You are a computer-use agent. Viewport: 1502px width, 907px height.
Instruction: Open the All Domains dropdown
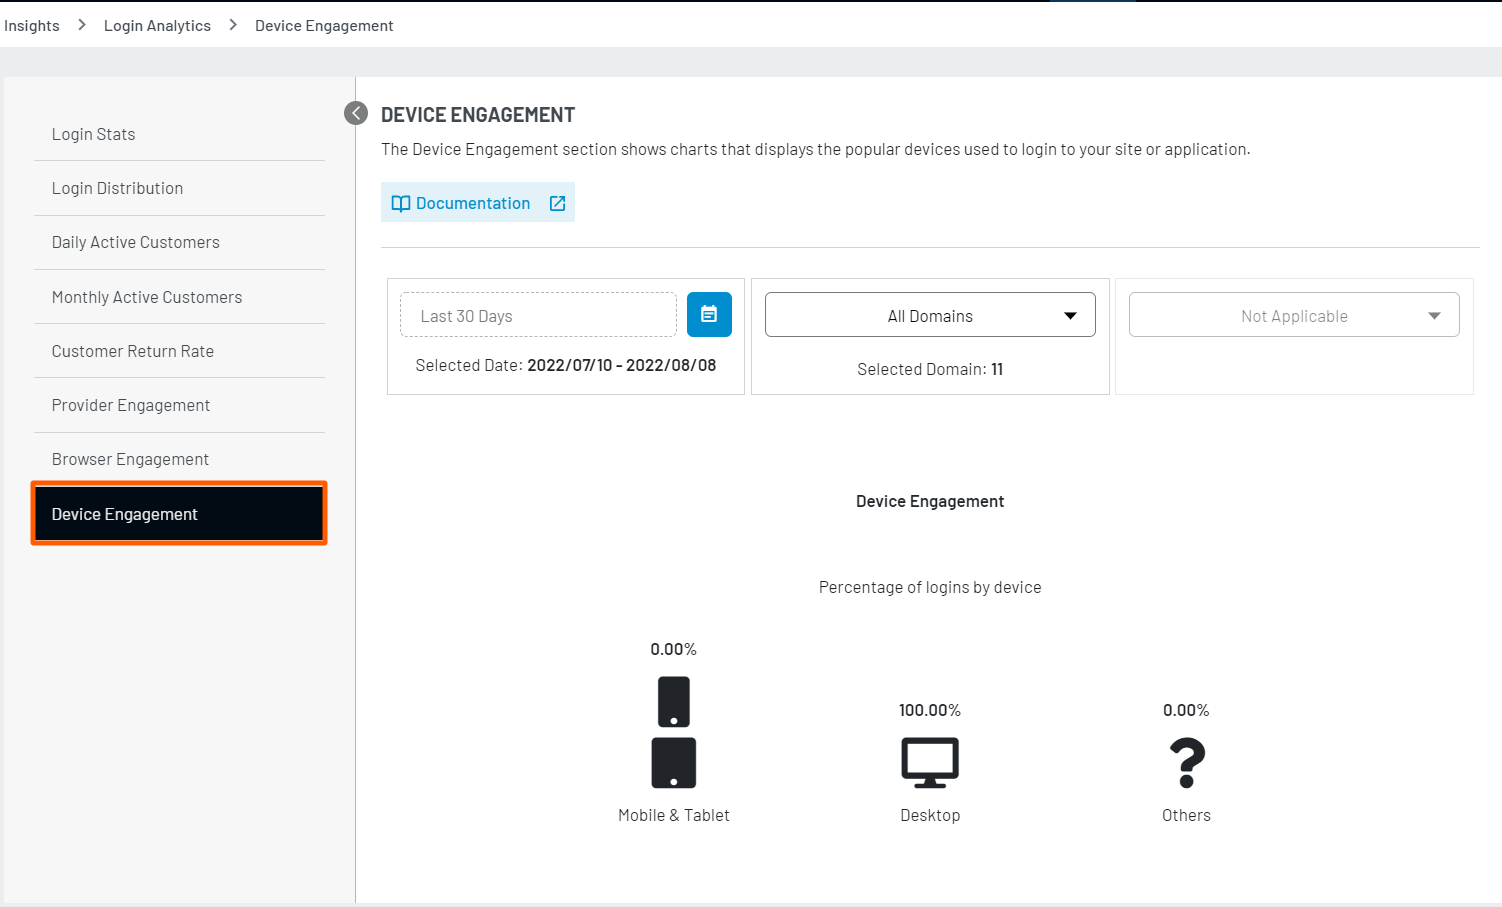929,314
